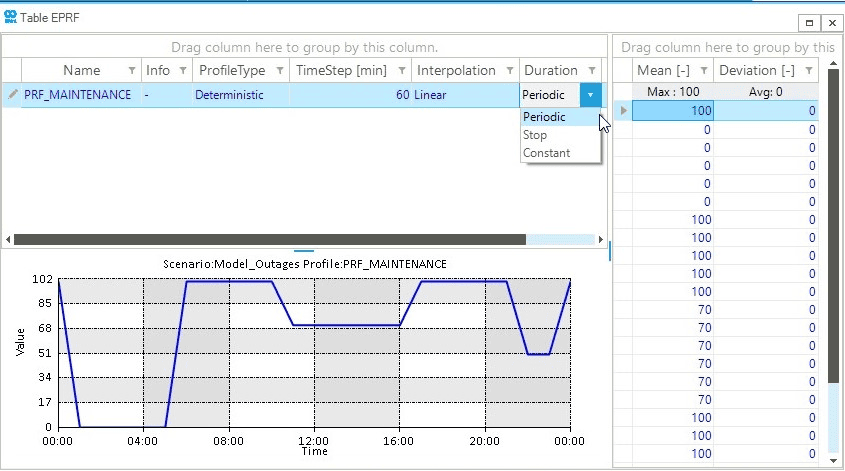Click the ProfileType column filter icon

tap(279, 71)
